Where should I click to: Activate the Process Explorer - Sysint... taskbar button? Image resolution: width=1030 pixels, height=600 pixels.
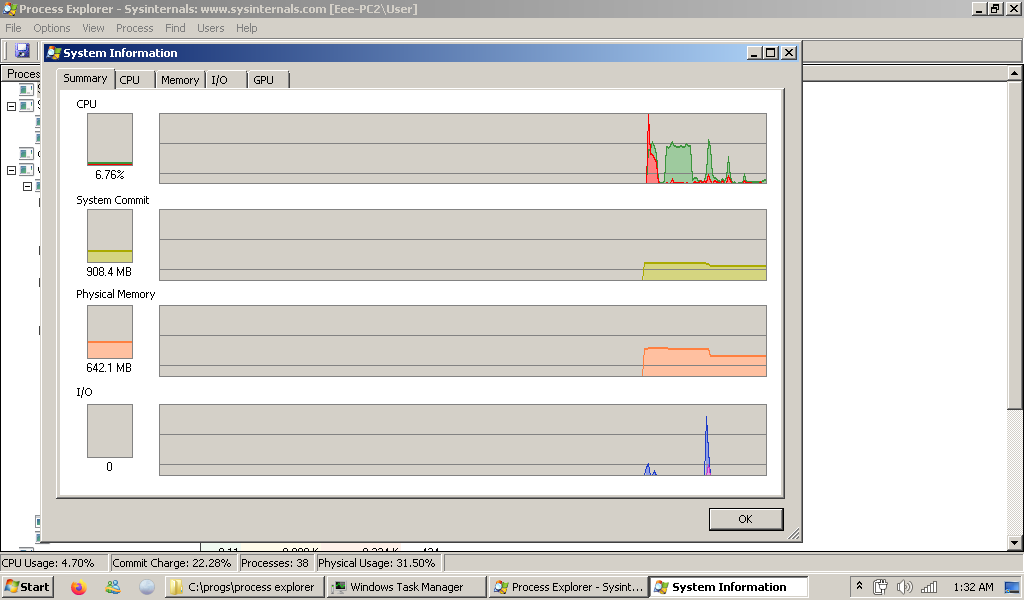tap(569, 587)
